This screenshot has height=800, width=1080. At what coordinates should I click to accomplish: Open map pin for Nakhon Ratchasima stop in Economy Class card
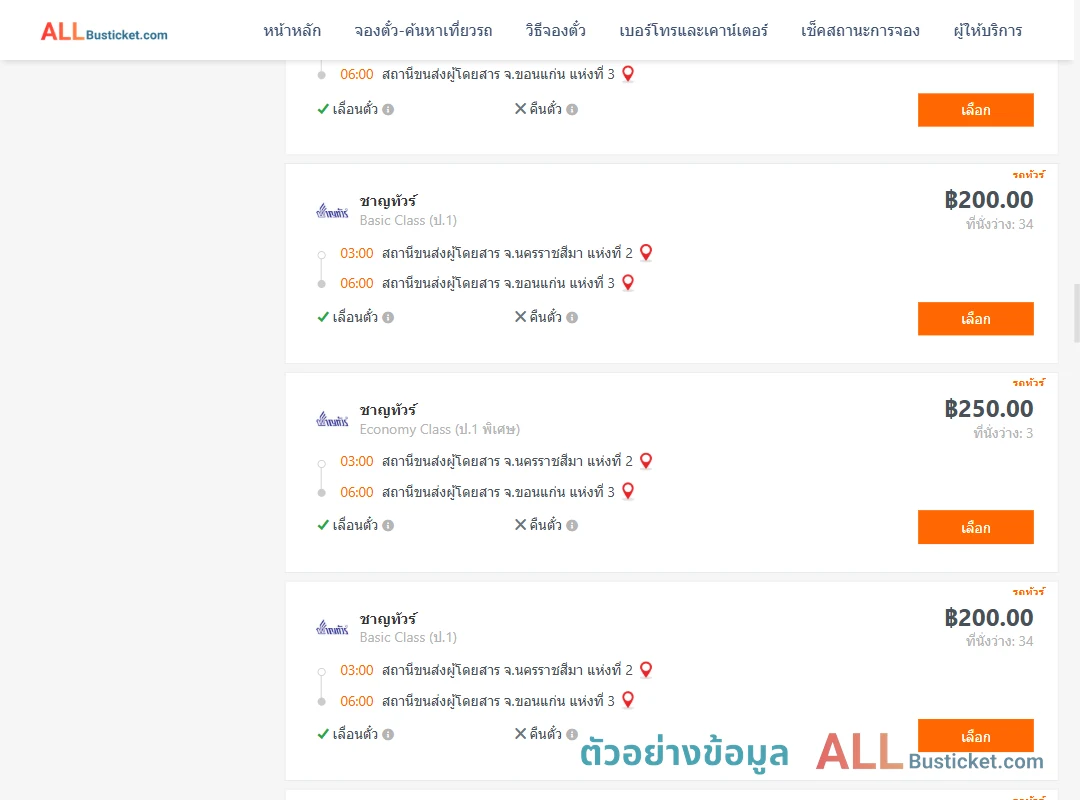coord(646,461)
